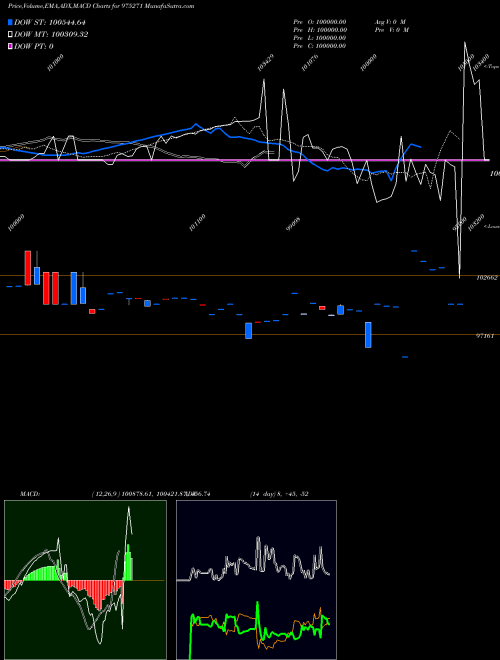Click the blue DOW ST legend swatch
Viewport: 500px width, 660px height.
click(x=10, y=22)
